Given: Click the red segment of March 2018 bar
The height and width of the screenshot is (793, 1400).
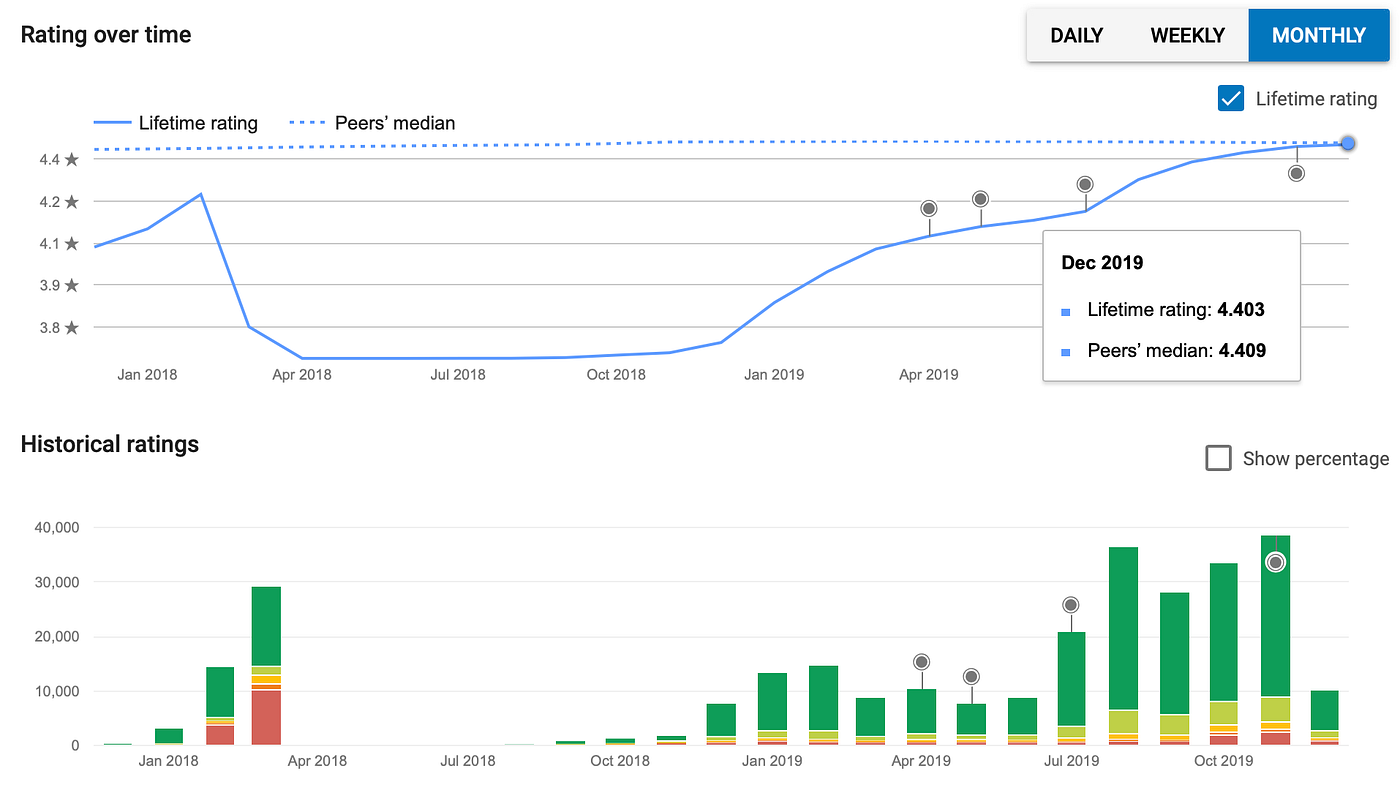Looking at the screenshot, I should pos(266,717).
